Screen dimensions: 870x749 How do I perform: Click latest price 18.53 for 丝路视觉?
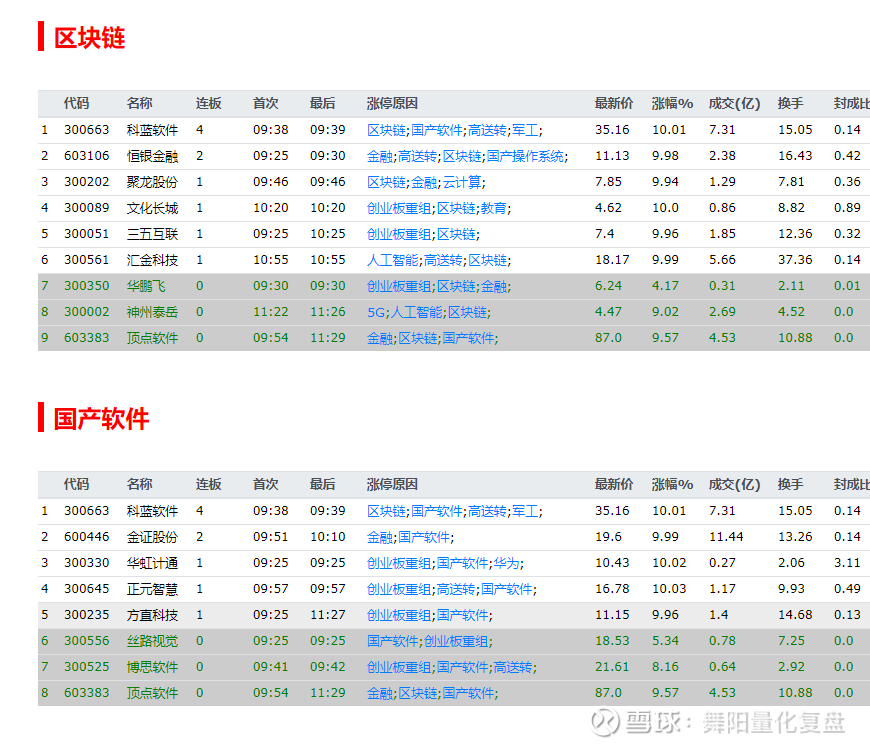pos(612,641)
